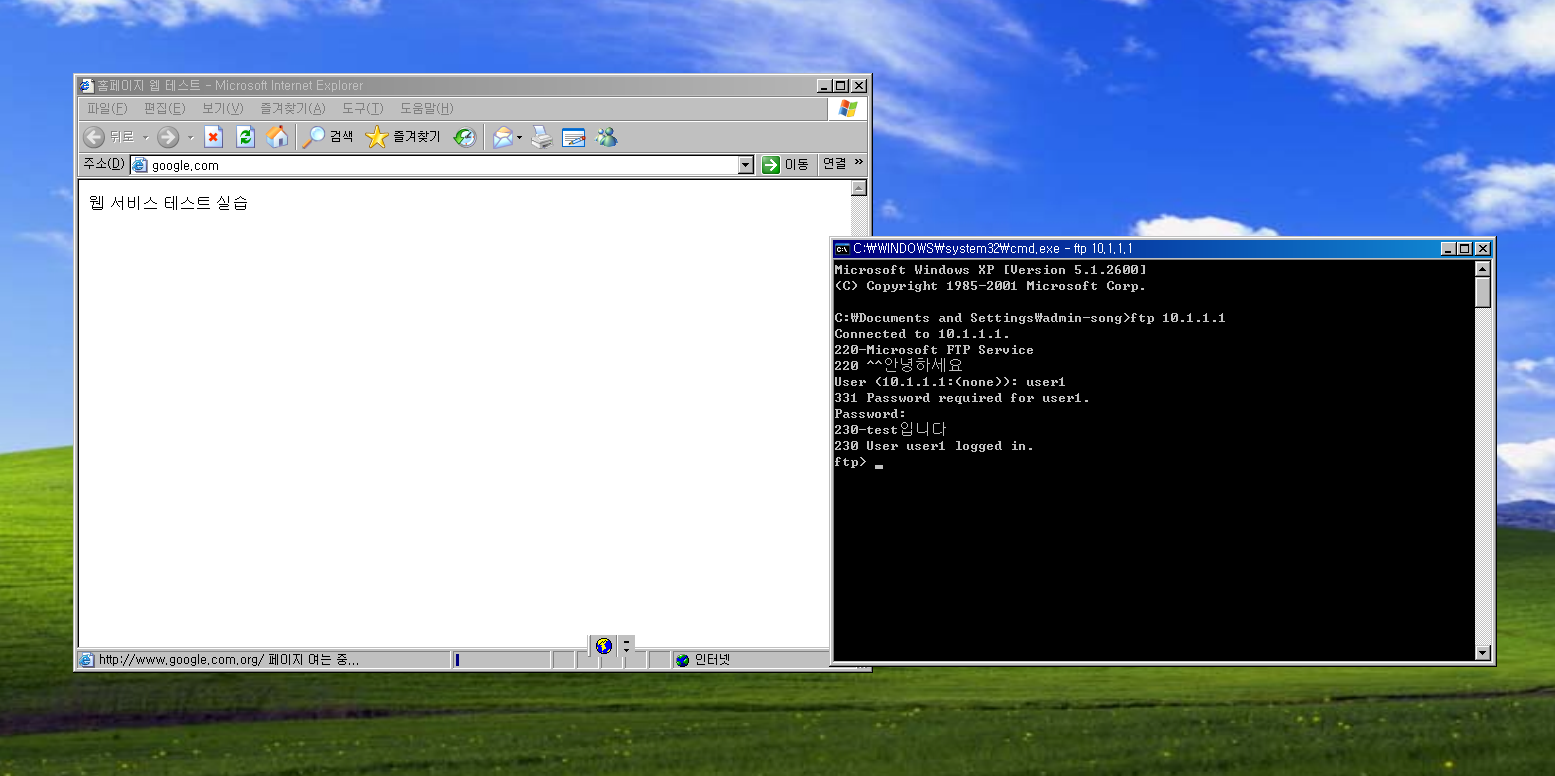Open the 도움말(H) menu

pyautogui.click(x=426, y=108)
